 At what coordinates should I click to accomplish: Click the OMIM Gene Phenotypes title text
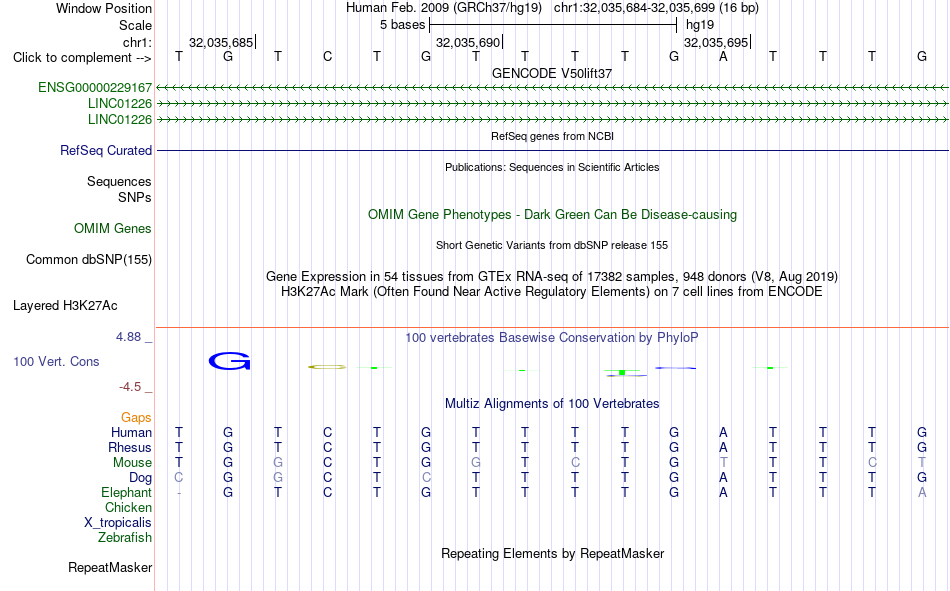552,215
